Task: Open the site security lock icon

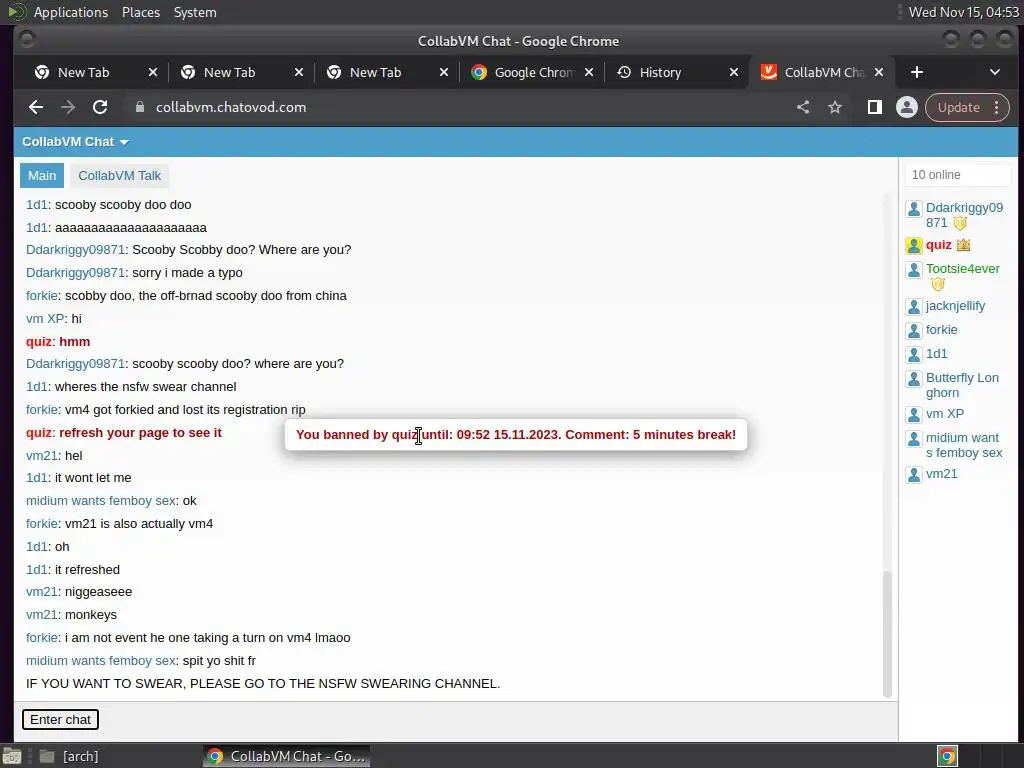Action: (x=140, y=107)
